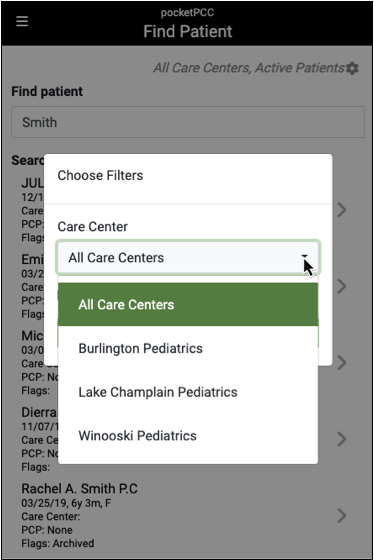The width and height of the screenshot is (374, 560).
Task: Click the Care Center field label
Action: [93, 226]
